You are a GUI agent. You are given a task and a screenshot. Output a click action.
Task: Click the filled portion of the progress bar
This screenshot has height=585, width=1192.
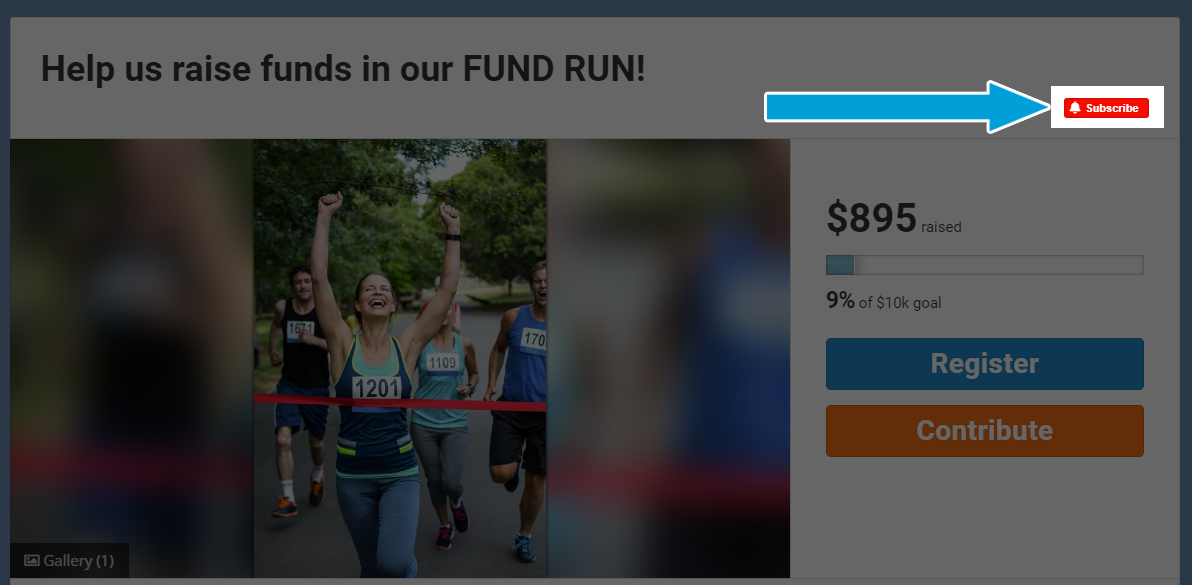click(x=840, y=265)
